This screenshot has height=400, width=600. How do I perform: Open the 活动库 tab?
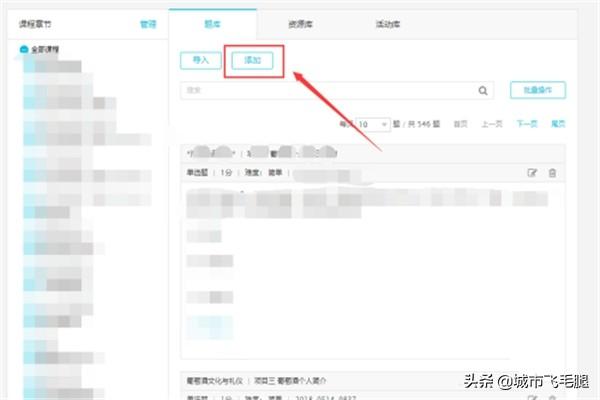[x=388, y=24]
